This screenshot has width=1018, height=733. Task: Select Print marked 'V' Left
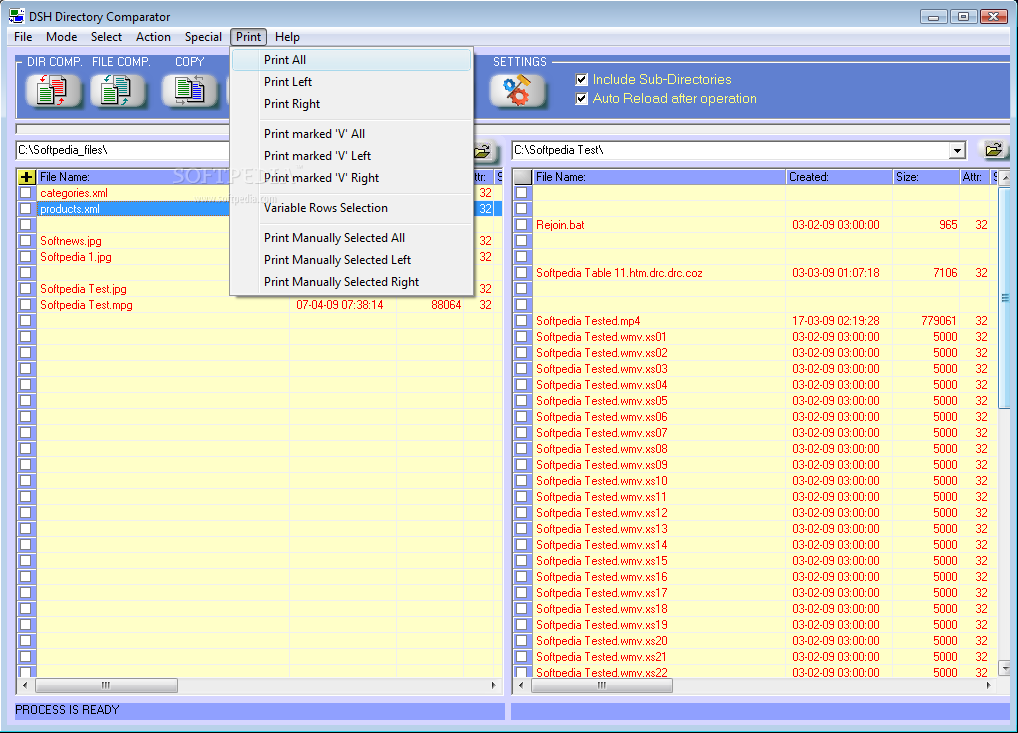(351, 156)
